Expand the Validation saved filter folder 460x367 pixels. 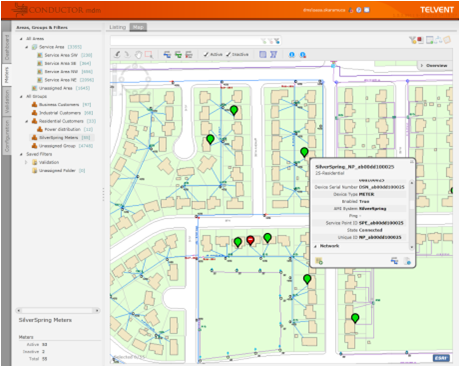[26, 162]
